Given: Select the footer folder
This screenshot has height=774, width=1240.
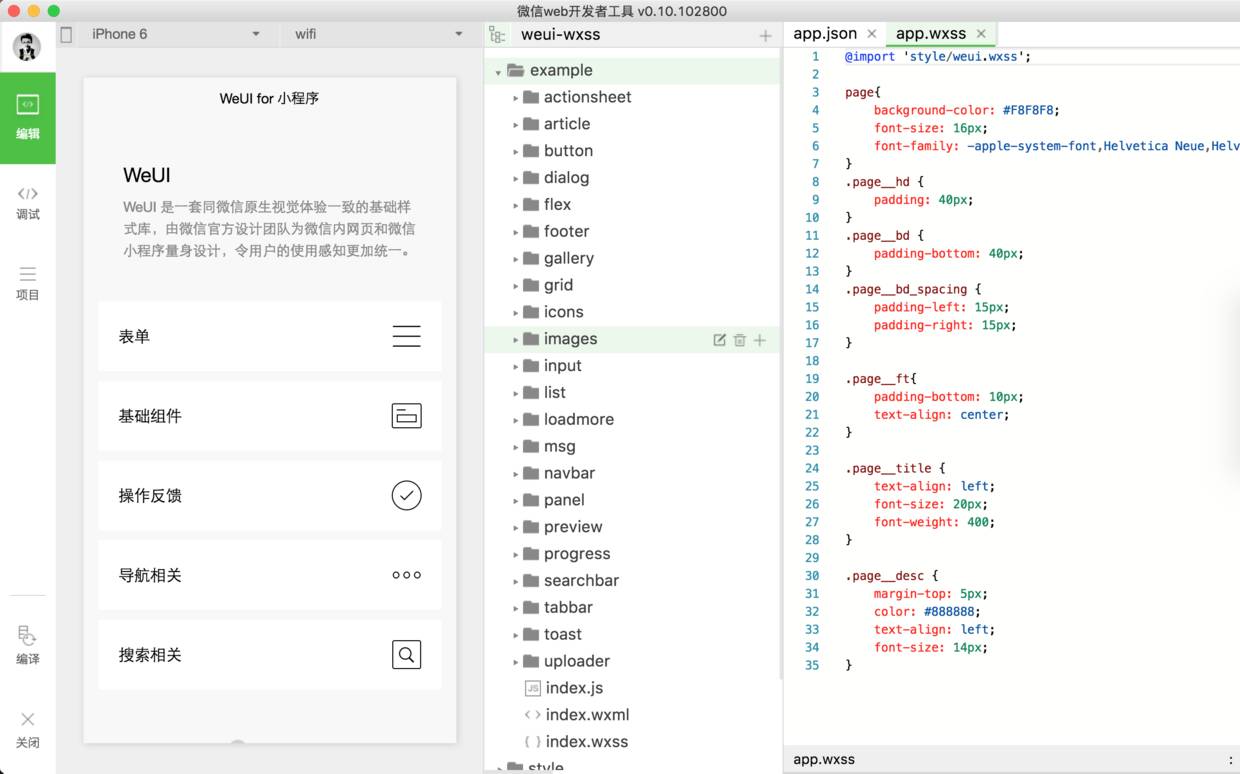Looking at the screenshot, I should (x=632, y=231).
